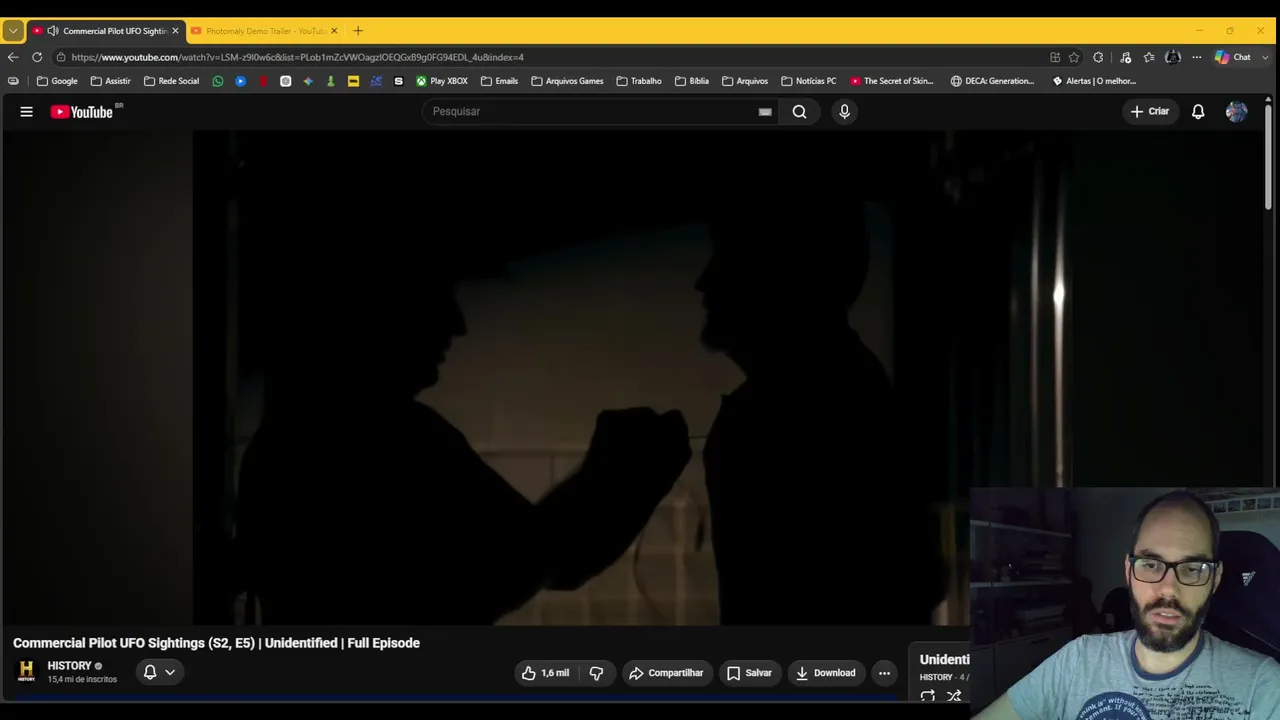Close the Commercial Pilot UFO tab
Image resolution: width=1280 pixels, height=720 pixels.
175,31
